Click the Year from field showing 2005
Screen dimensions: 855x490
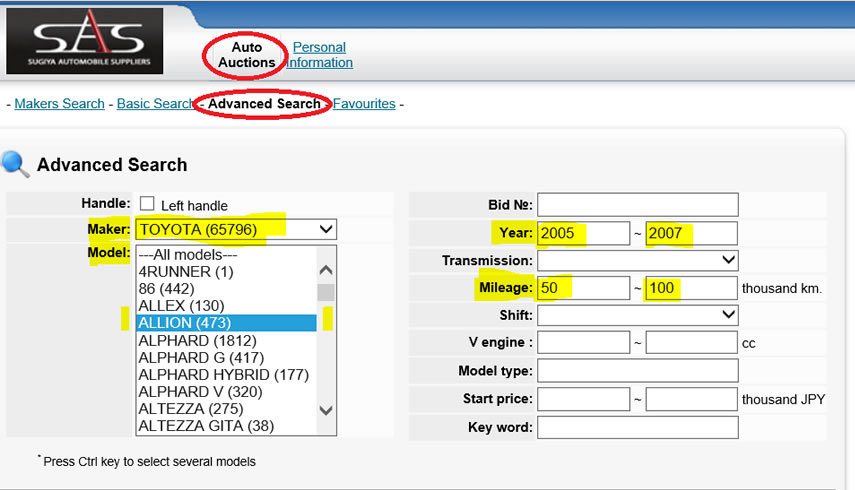[584, 233]
